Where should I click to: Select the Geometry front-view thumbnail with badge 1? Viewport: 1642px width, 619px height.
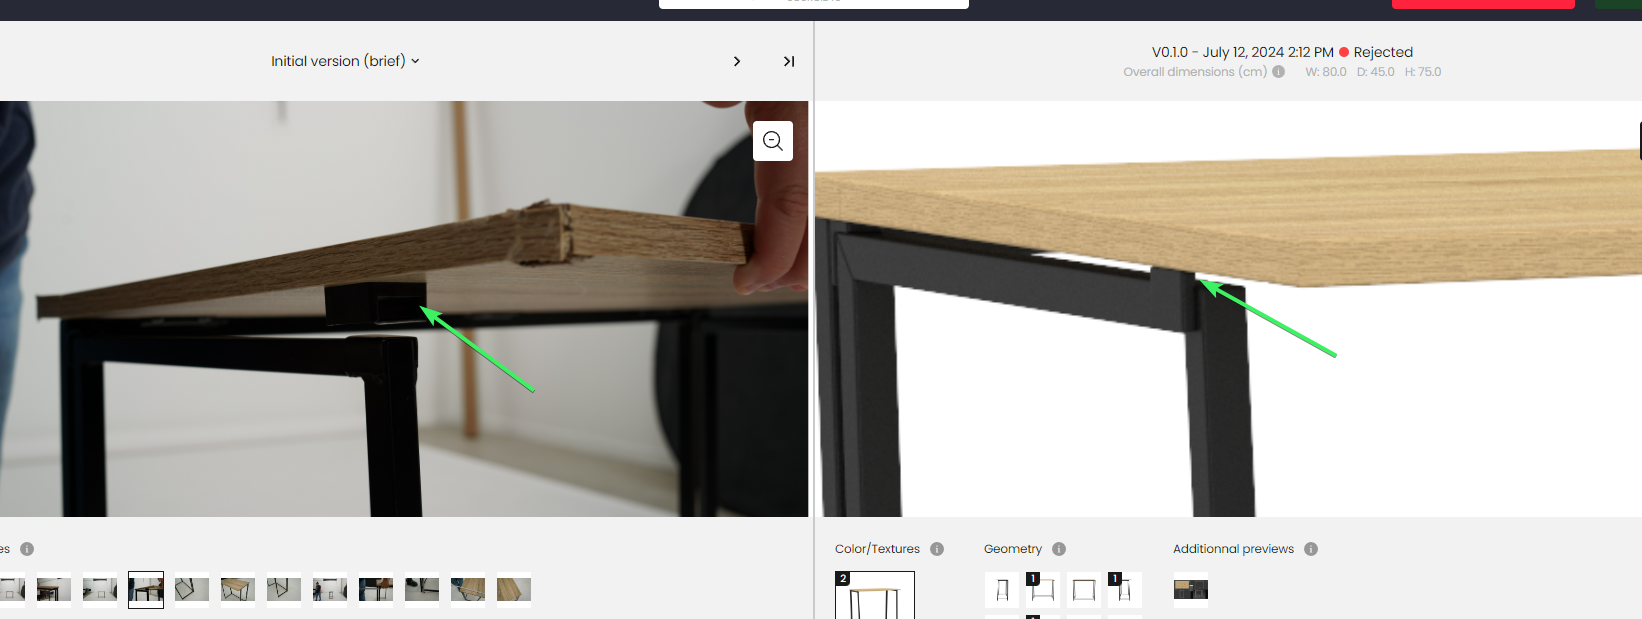[x=1043, y=590]
